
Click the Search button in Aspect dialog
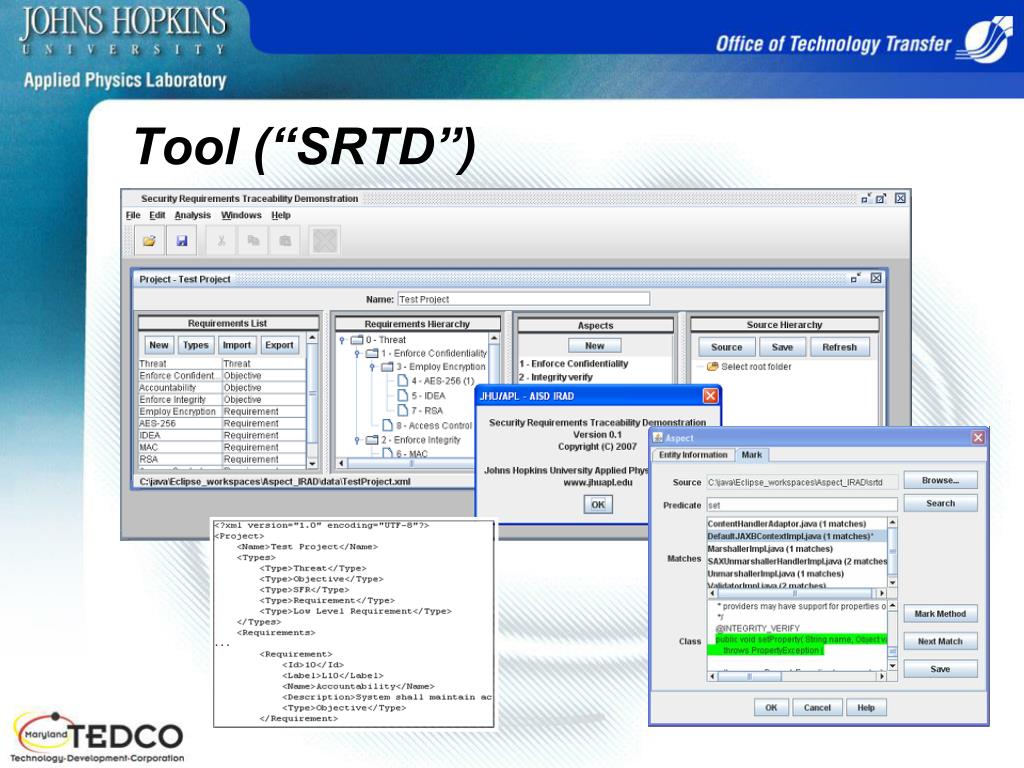pyautogui.click(x=940, y=504)
